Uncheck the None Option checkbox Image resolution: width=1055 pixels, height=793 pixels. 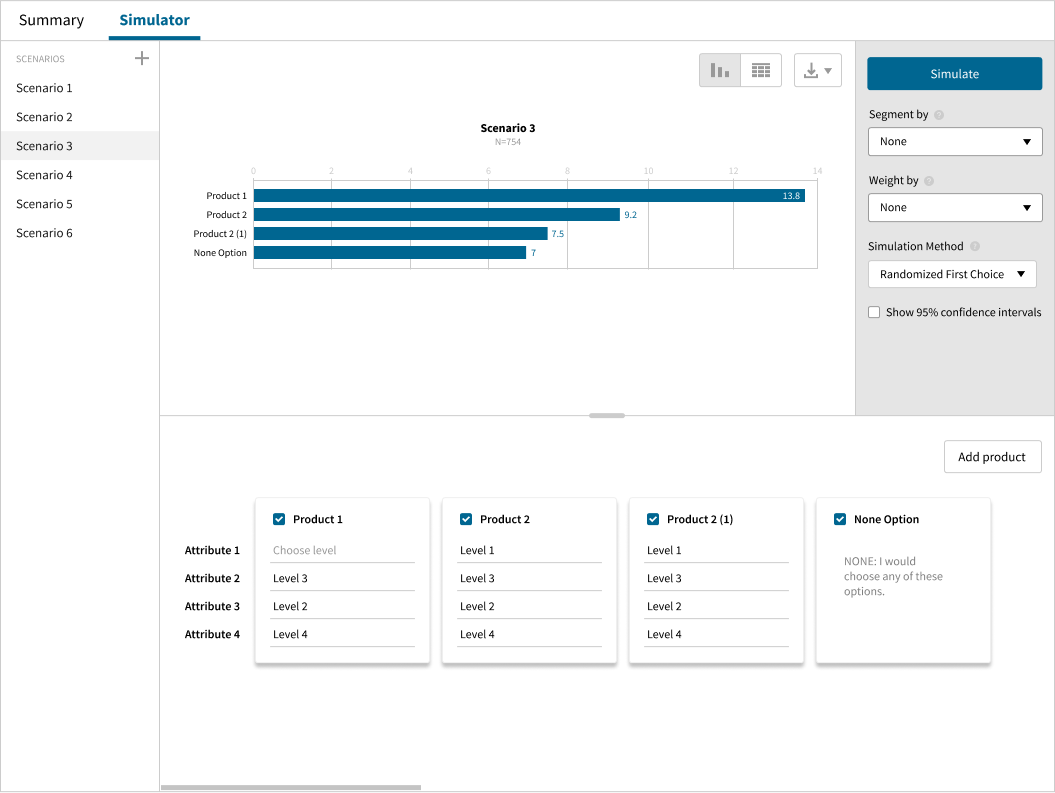pyautogui.click(x=840, y=519)
